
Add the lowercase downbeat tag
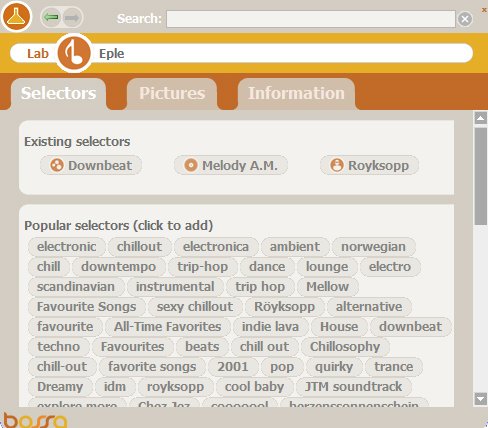(411, 327)
